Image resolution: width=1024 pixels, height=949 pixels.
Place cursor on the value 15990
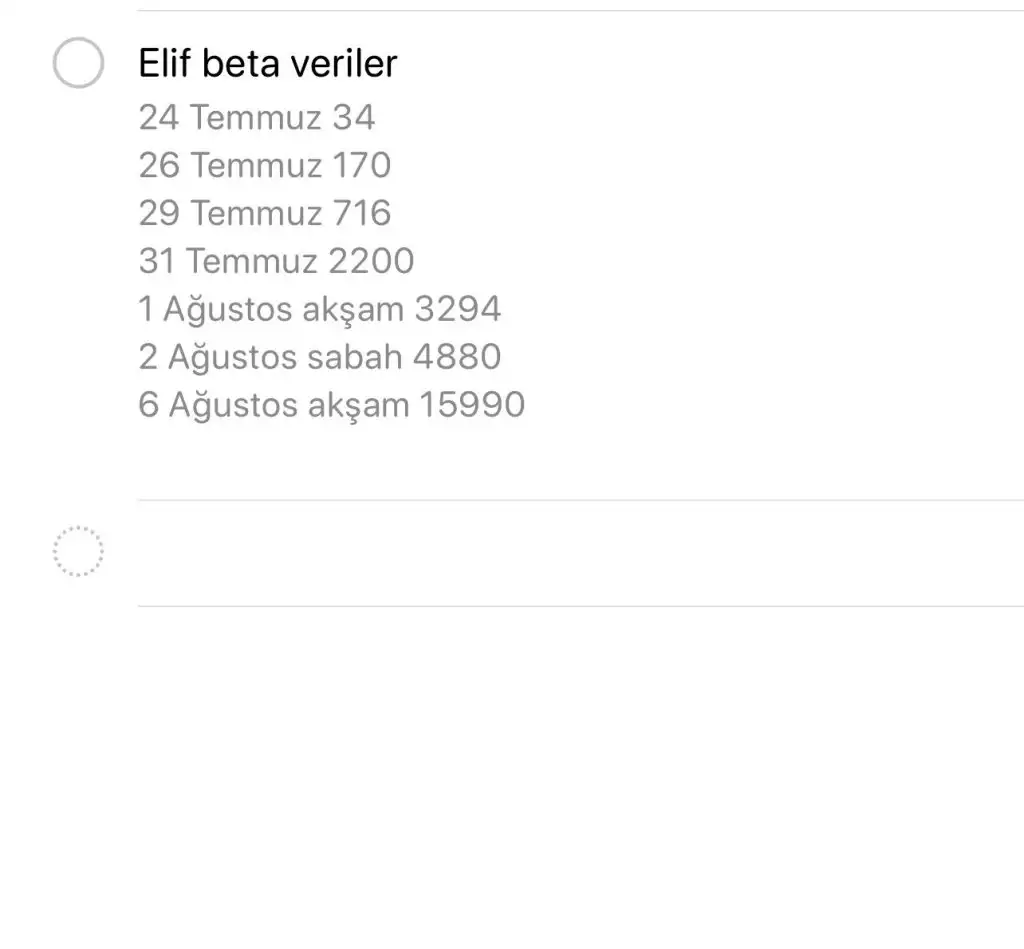[x=472, y=405]
